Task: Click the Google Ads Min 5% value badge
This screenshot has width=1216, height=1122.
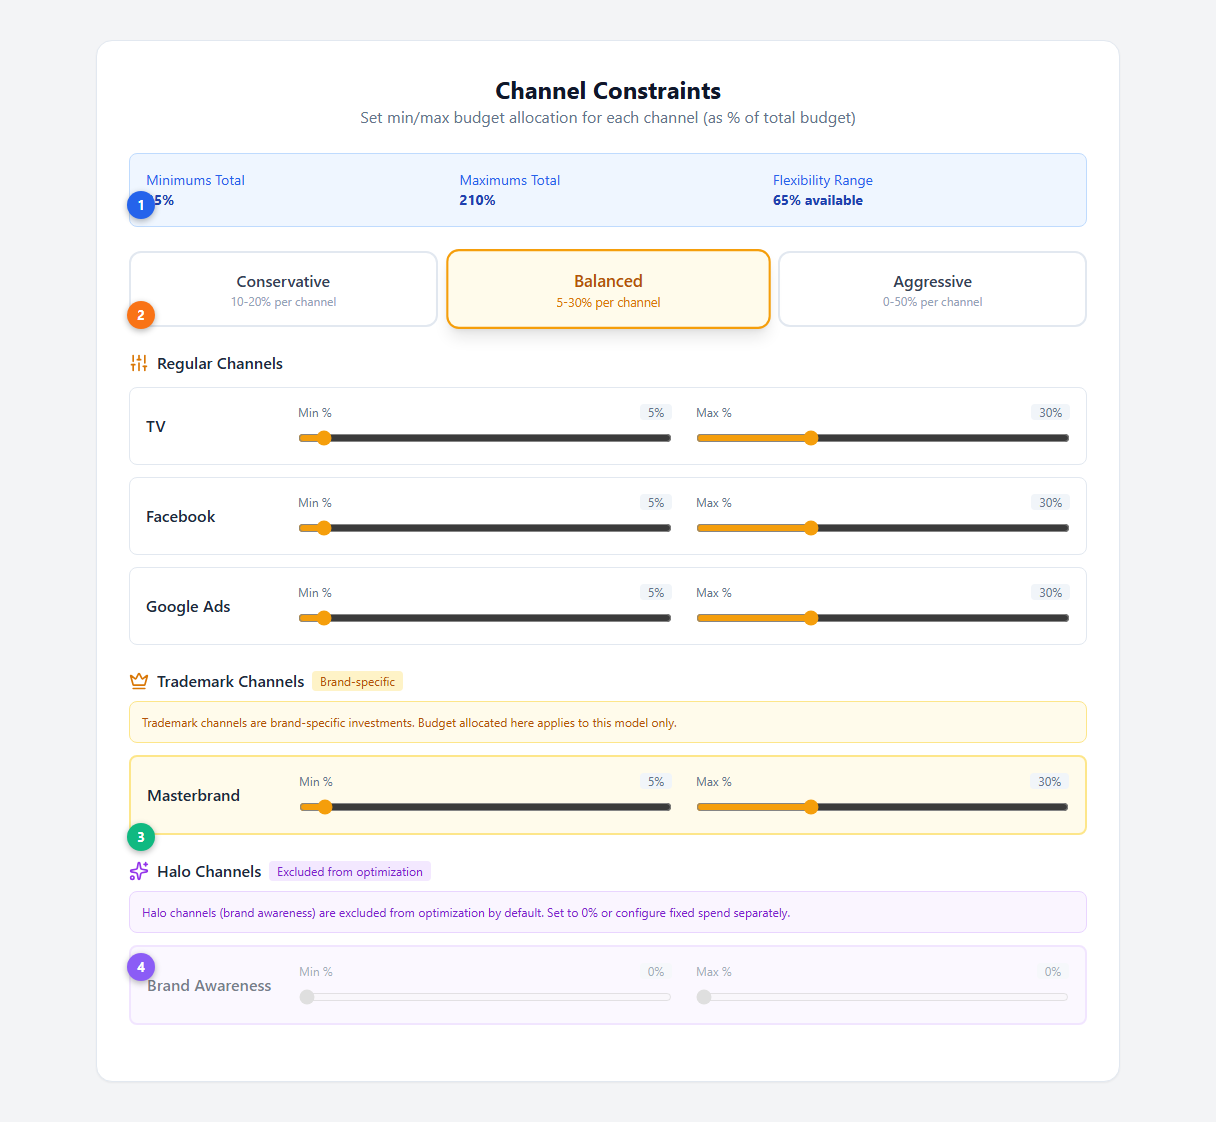Action: (x=656, y=593)
